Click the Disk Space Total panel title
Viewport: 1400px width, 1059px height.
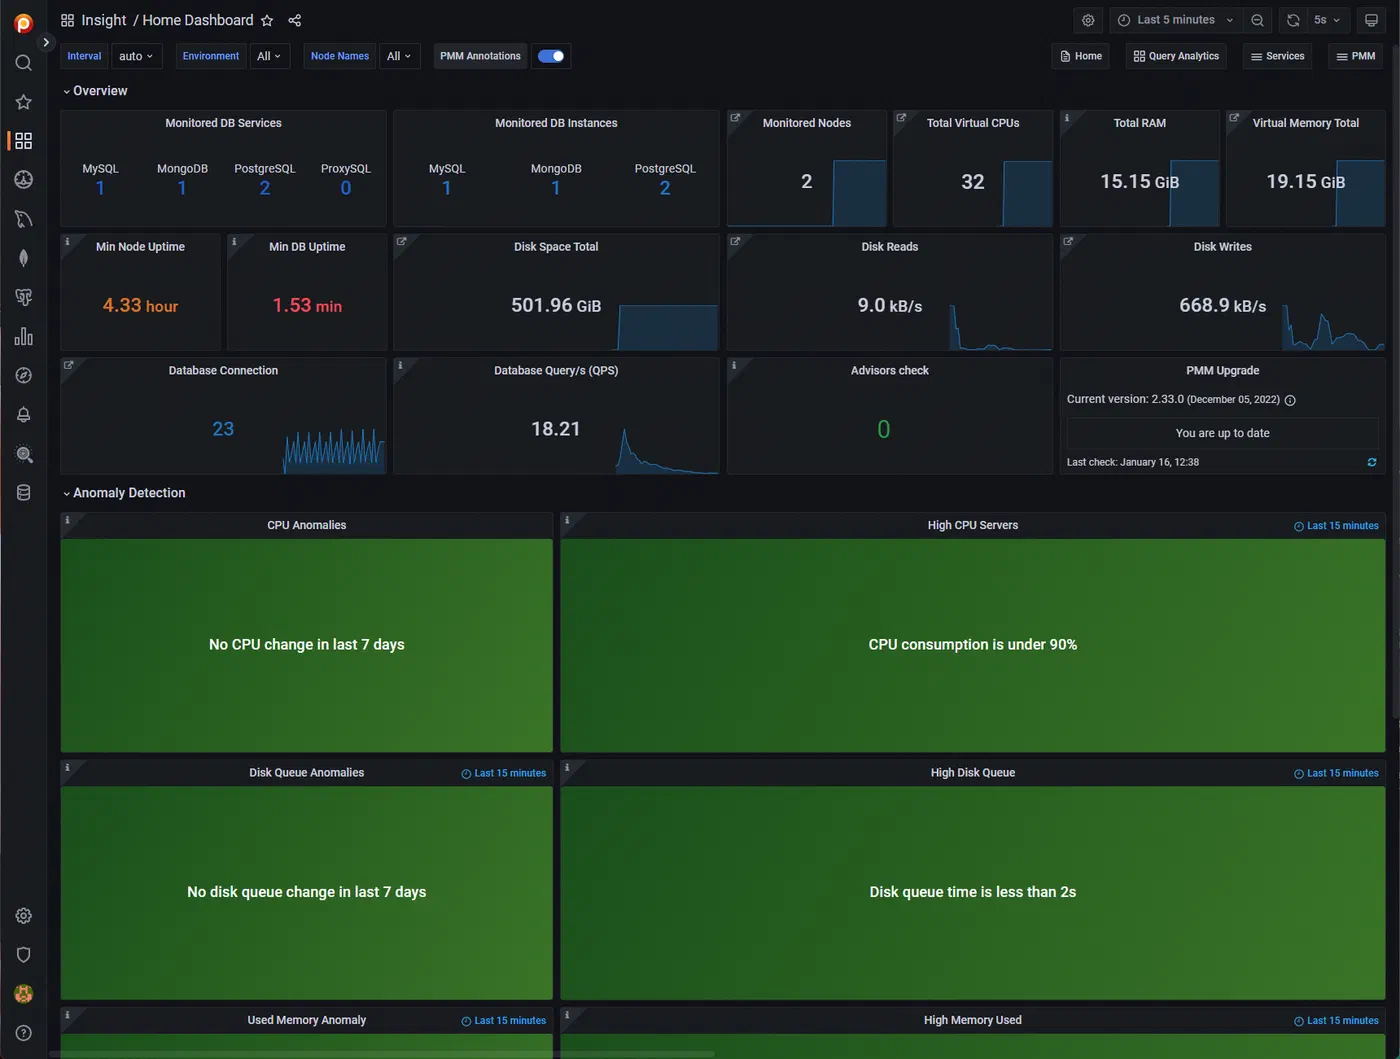pyautogui.click(x=556, y=247)
